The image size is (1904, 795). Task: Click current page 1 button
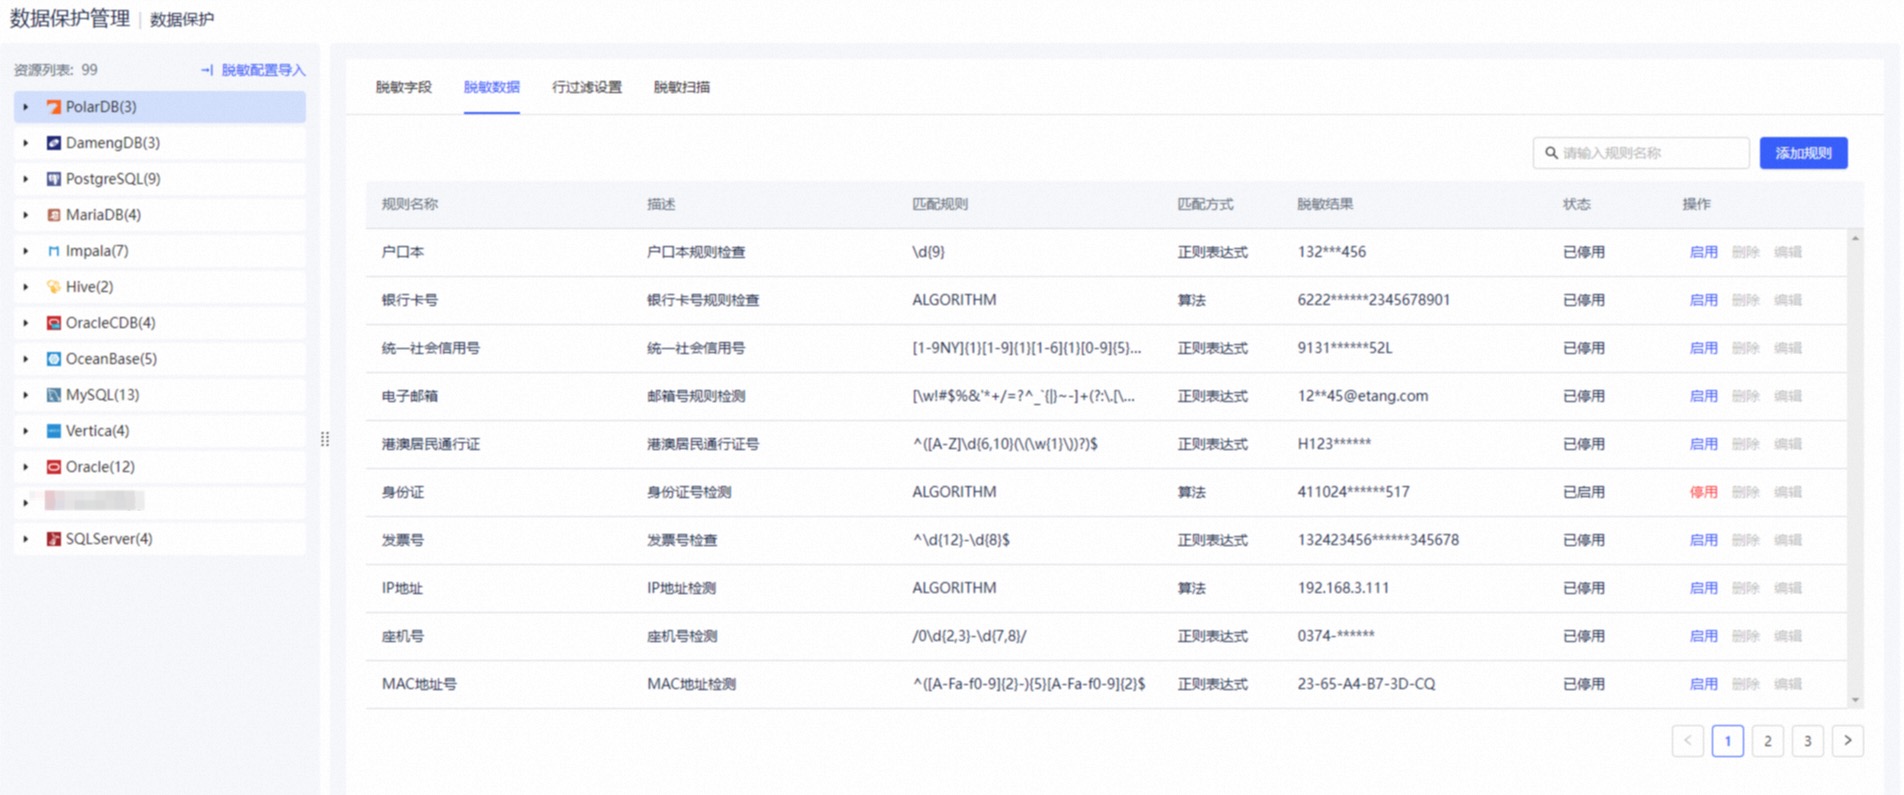(x=1727, y=741)
